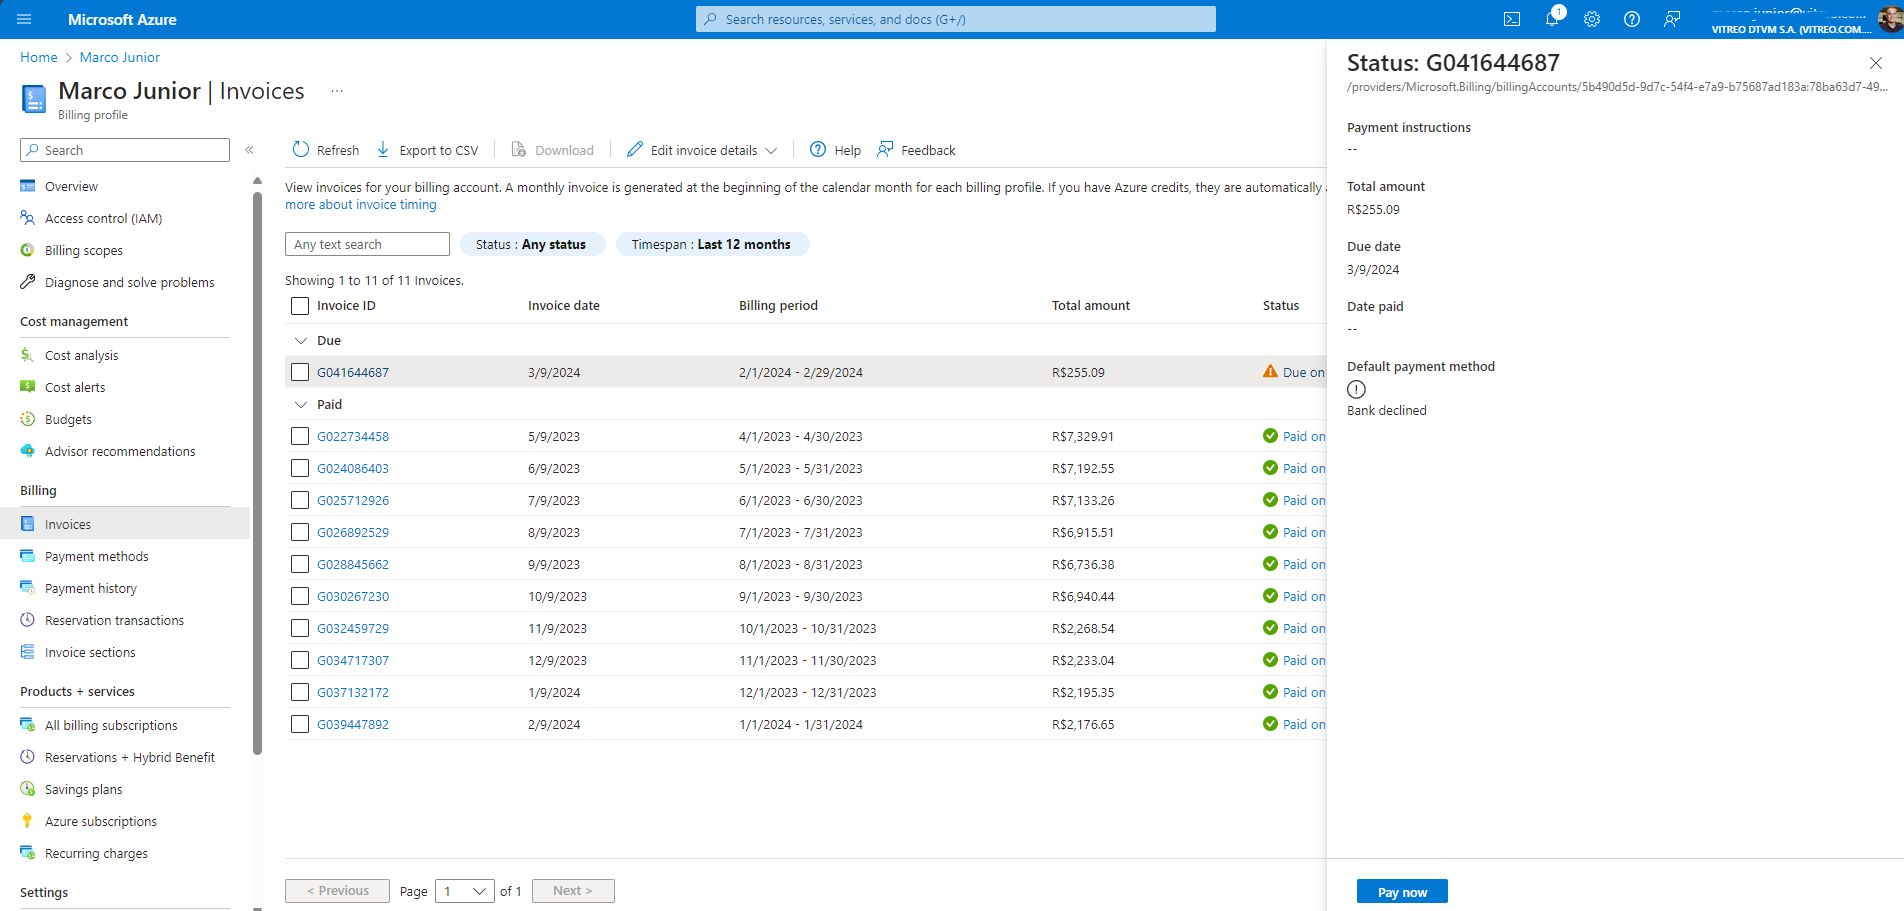Check the box for invoice G022734458

[x=300, y=436]
